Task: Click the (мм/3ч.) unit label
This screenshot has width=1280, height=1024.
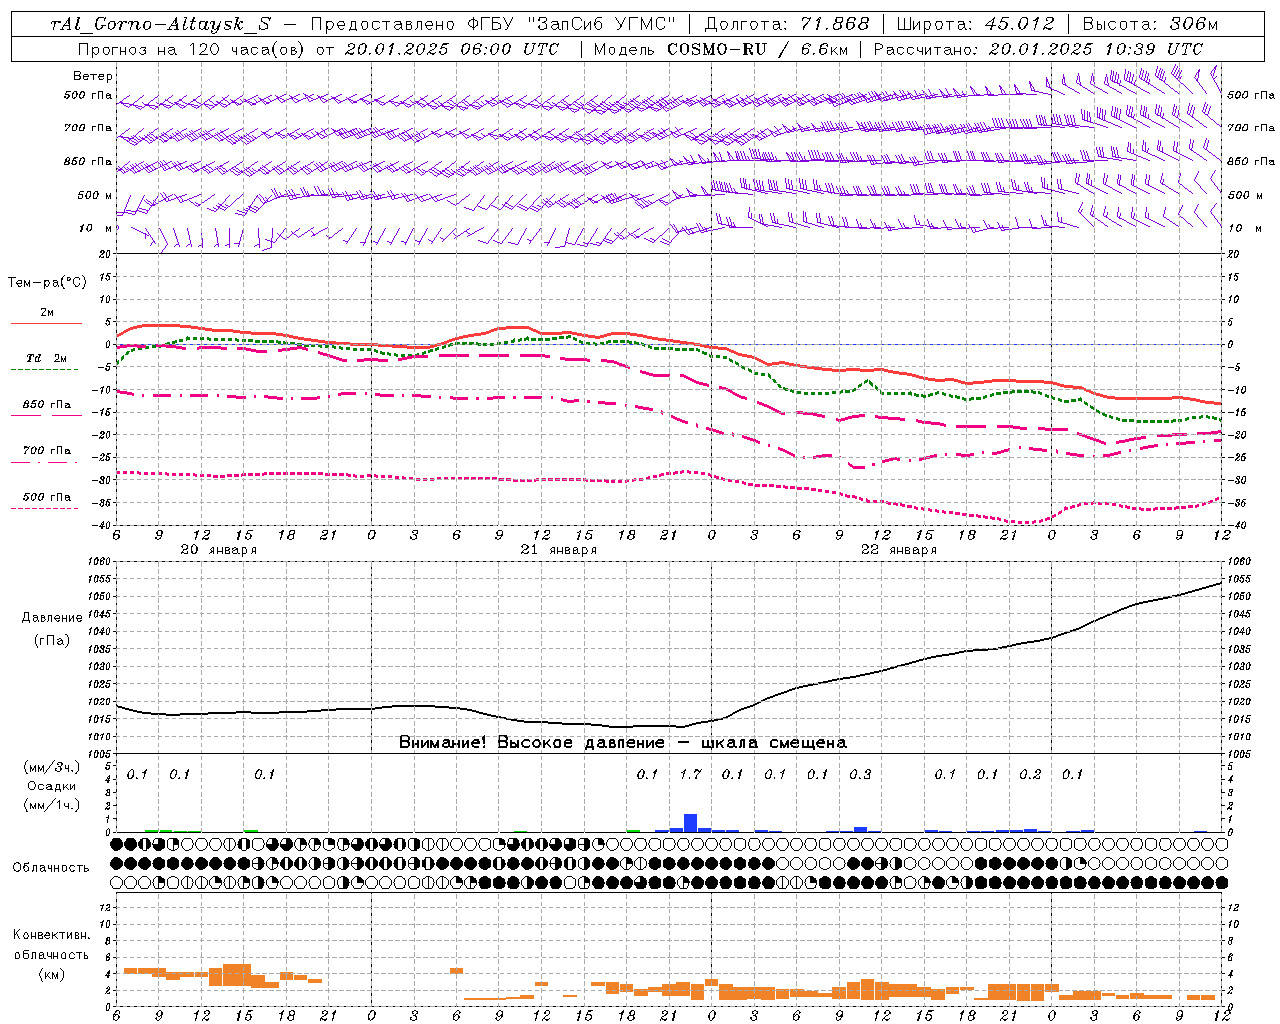Action: 51,767
